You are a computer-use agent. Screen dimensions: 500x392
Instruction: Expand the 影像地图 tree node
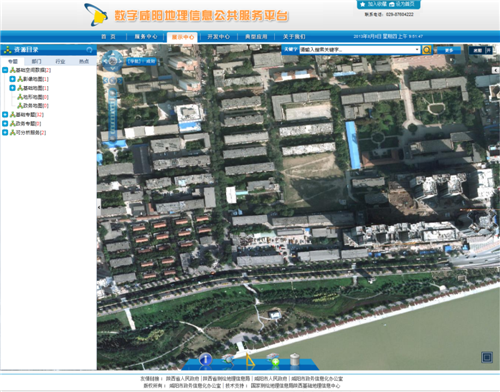(12, 79)
